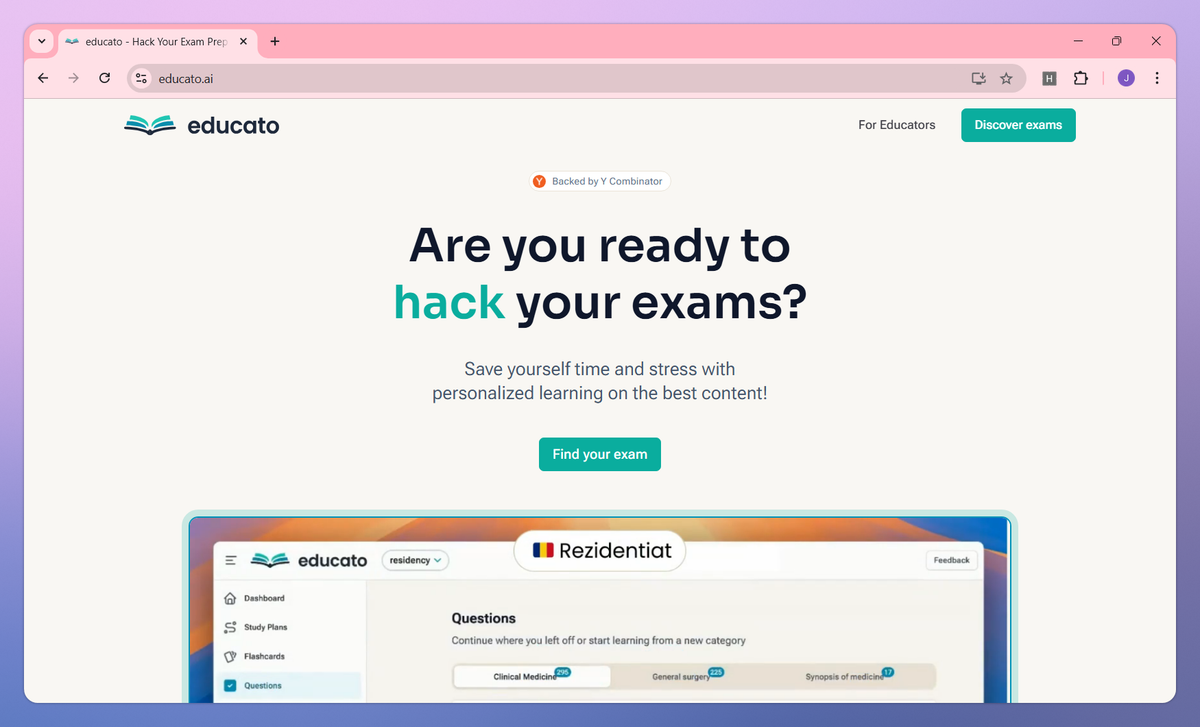Click the Discover exams button

(1018, 125)
